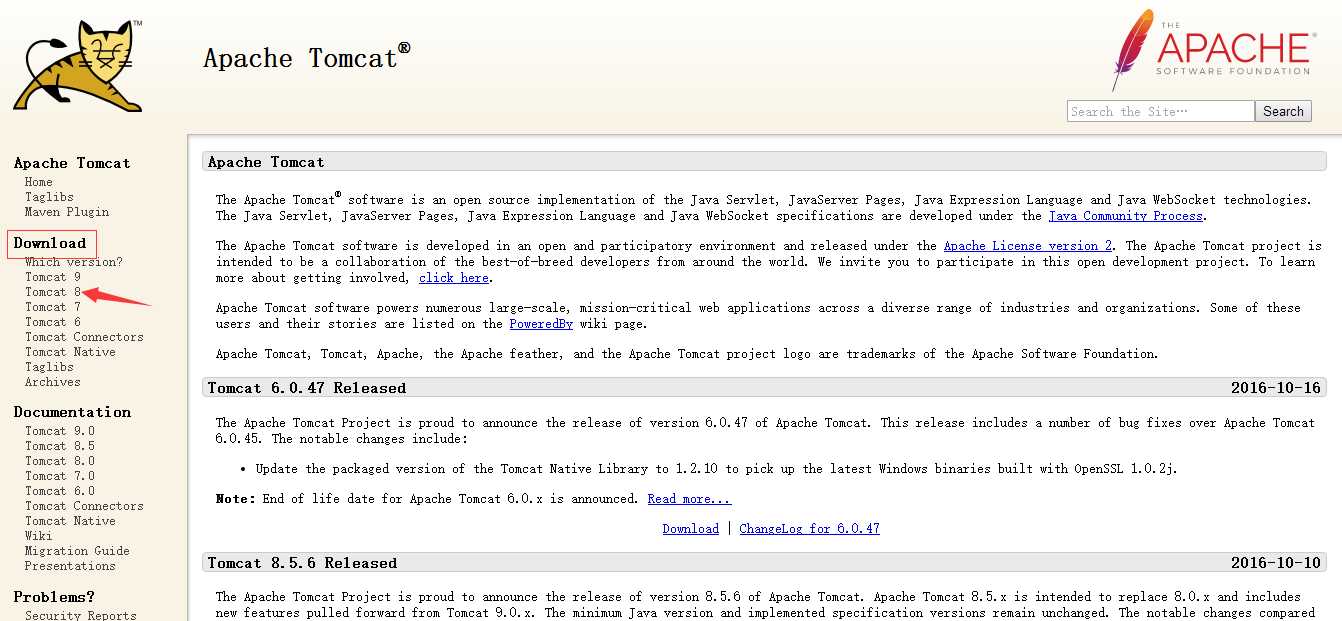Screen dimensions: 1342x621
Task: Open the Tomcat 8 download page
Action: click(x=53, y=292)
